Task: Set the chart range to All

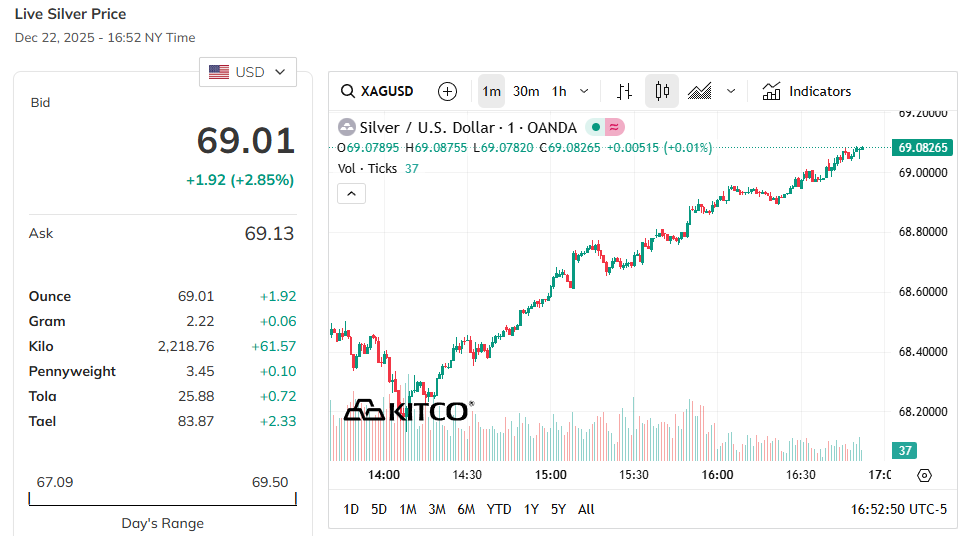Action: click(586, 509)
